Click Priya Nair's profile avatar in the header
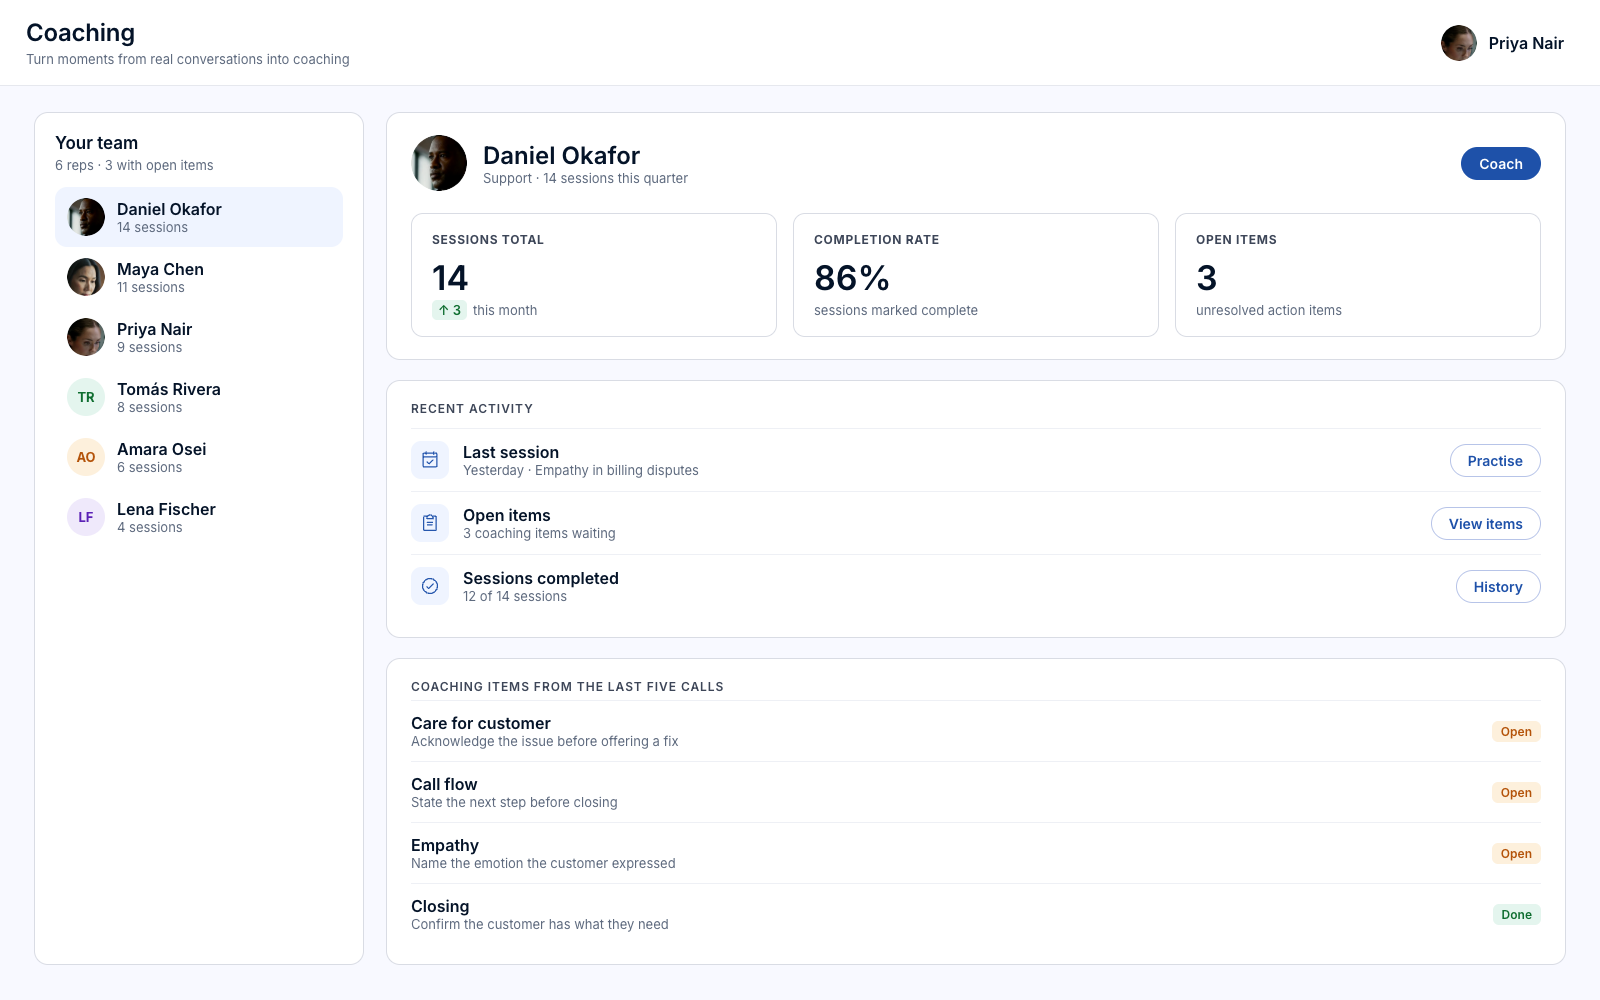Image resolution: width=1600 pixels, height=1000 pixels. pos(1459,43)
